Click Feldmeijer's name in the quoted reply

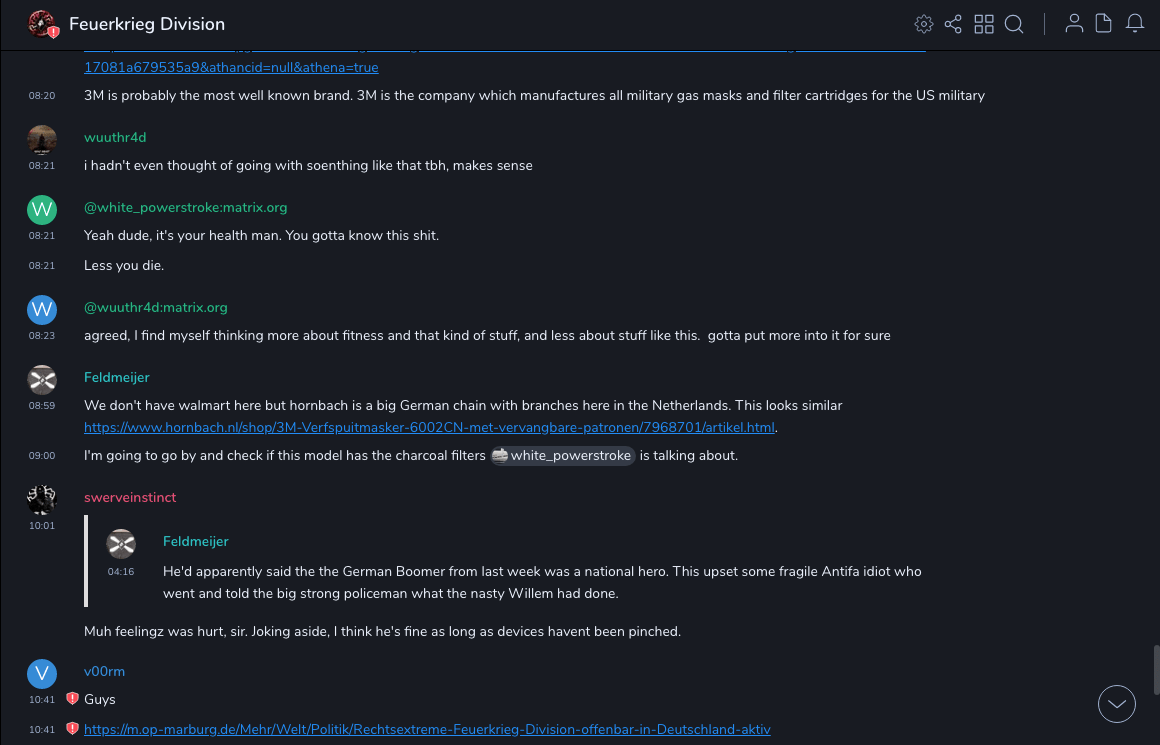196,541
